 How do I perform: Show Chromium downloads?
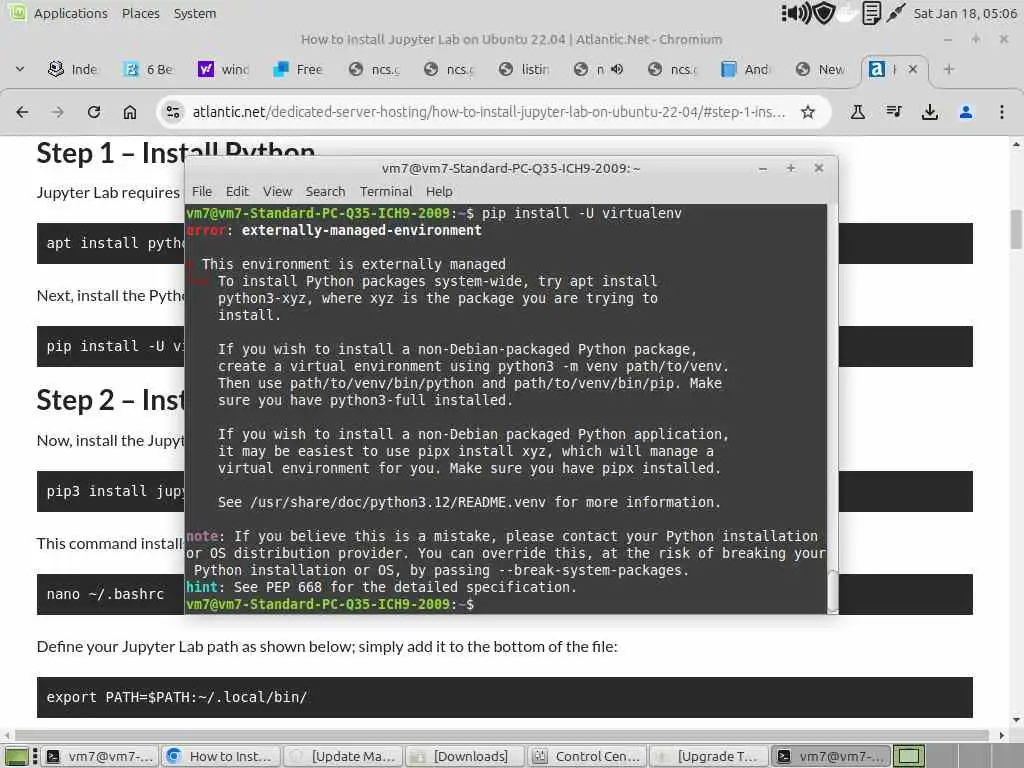(x=929, y=112)
